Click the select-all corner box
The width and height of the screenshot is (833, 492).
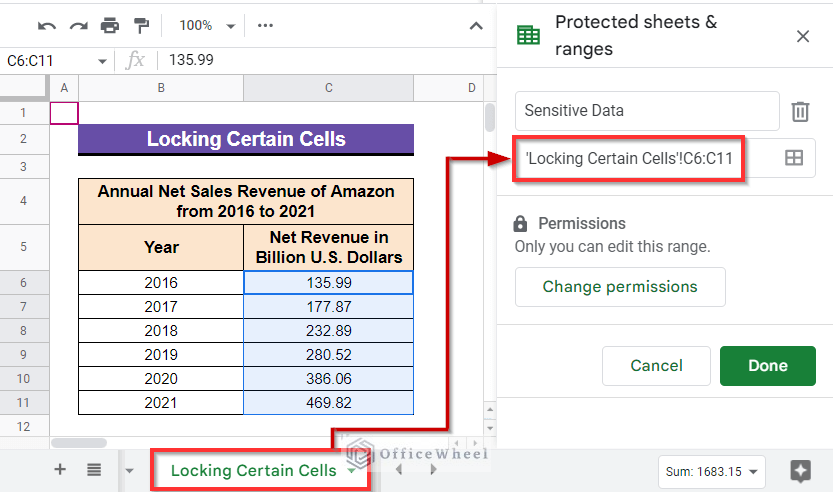[24, 88]
